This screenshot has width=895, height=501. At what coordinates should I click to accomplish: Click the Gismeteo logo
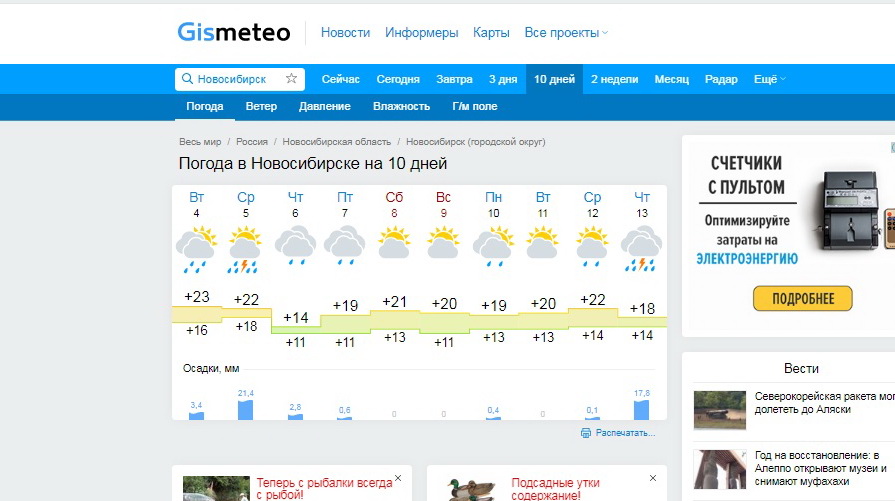(x=234, y=33)
